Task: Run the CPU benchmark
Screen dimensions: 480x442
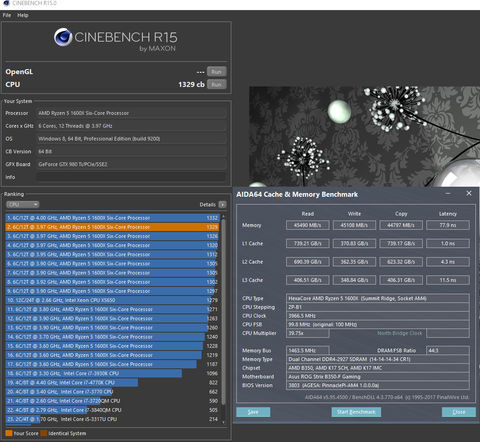Action: 216,84
